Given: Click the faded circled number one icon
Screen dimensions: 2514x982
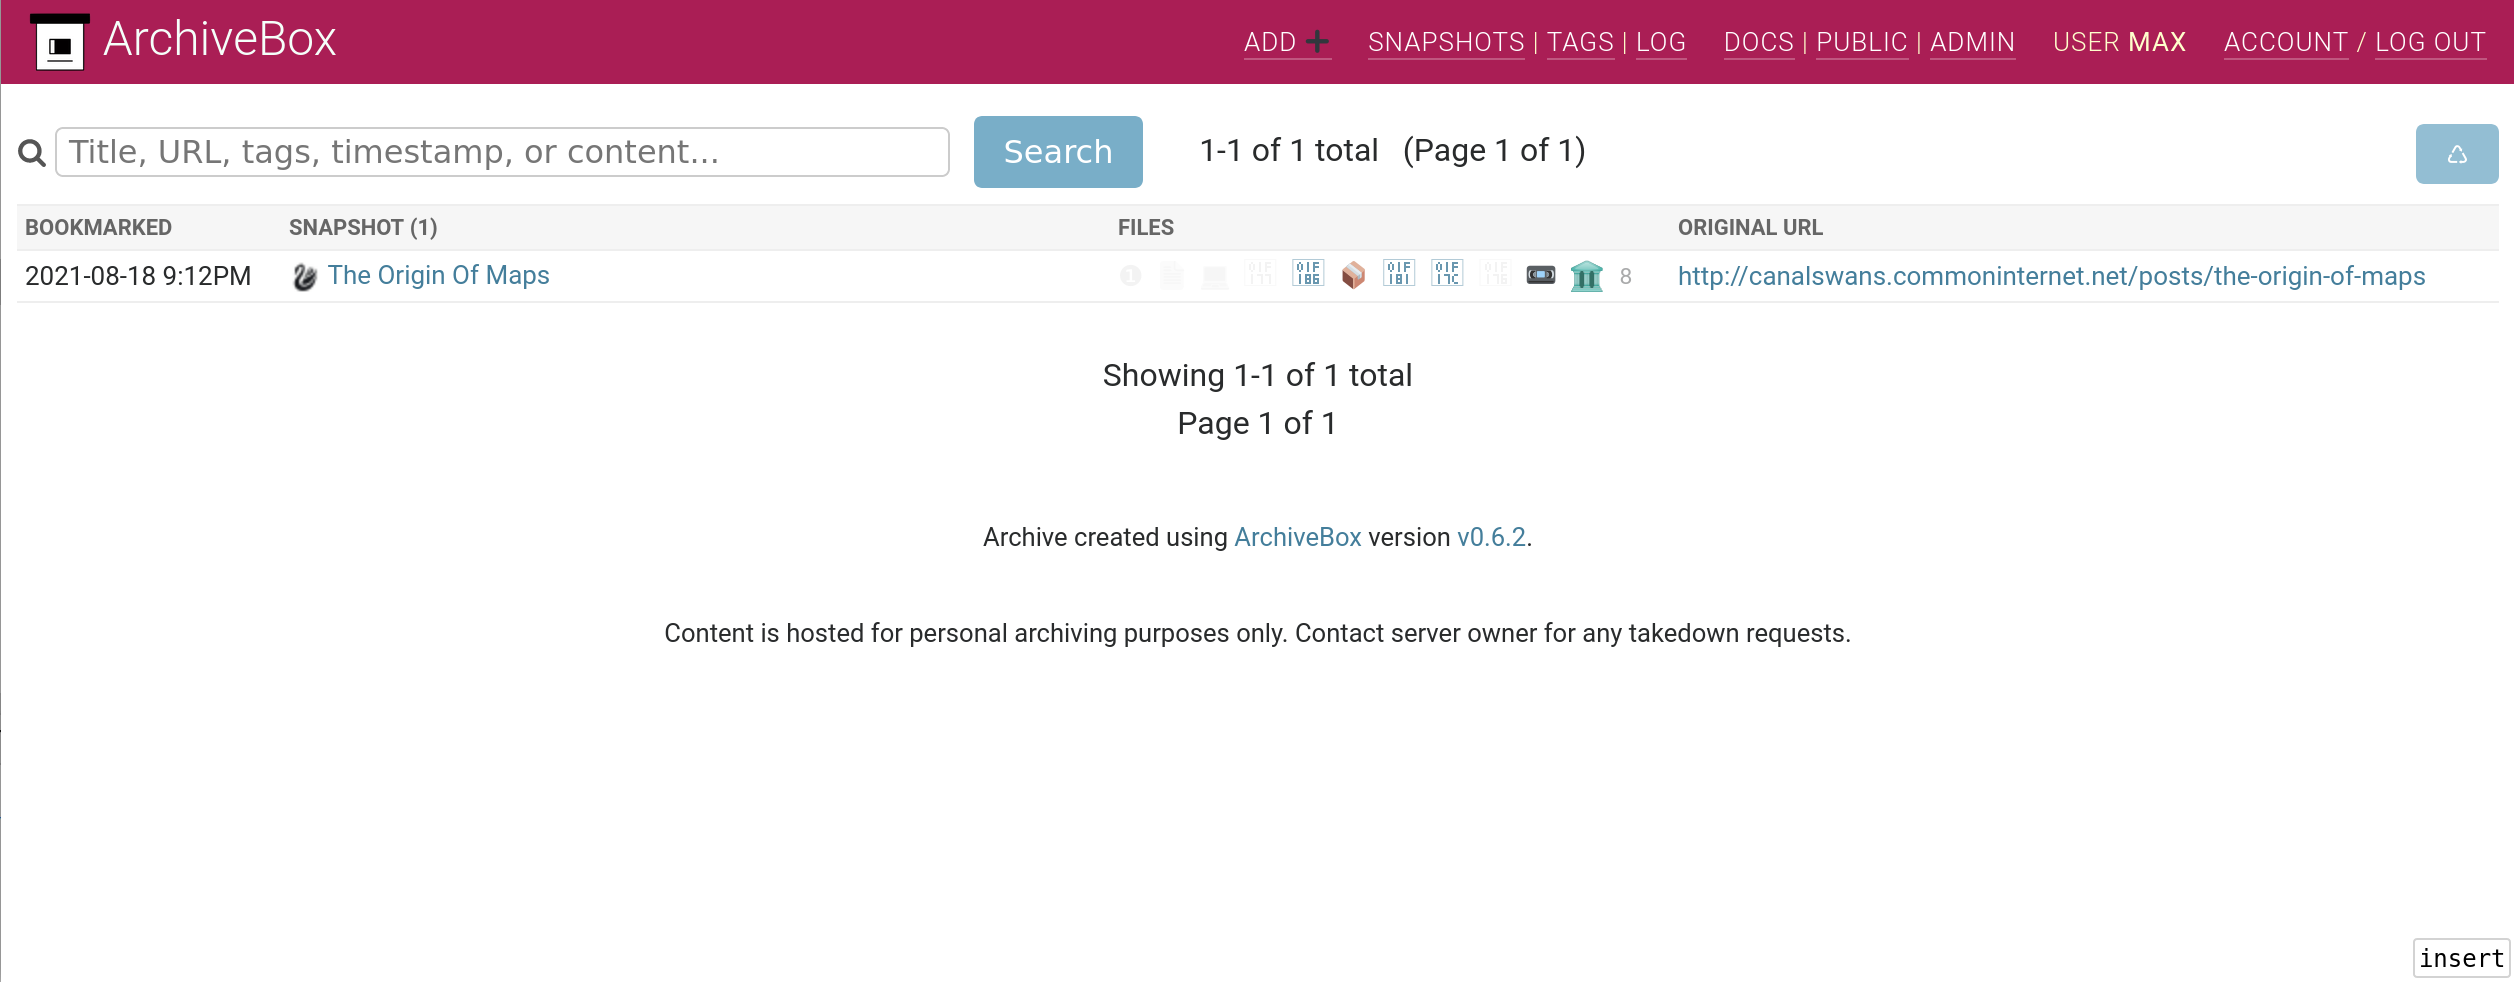Looking at the screenshot, I should [x=1130, y=276].
